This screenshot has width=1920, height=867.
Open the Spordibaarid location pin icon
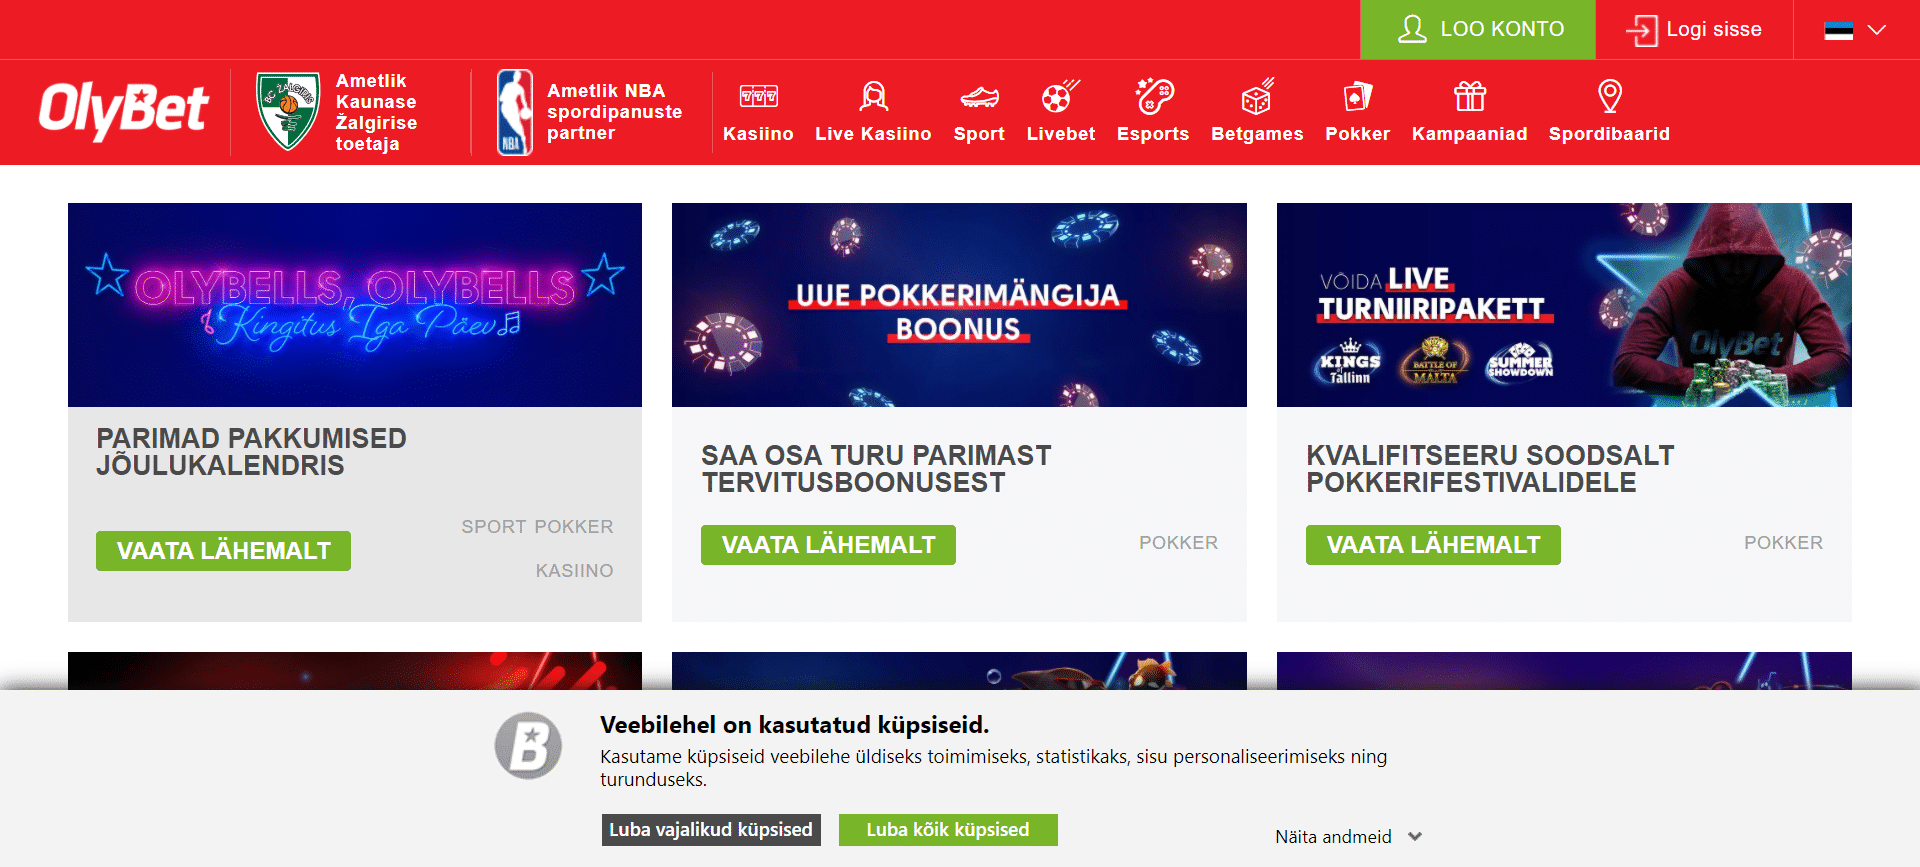click(x=1609, y=97)
